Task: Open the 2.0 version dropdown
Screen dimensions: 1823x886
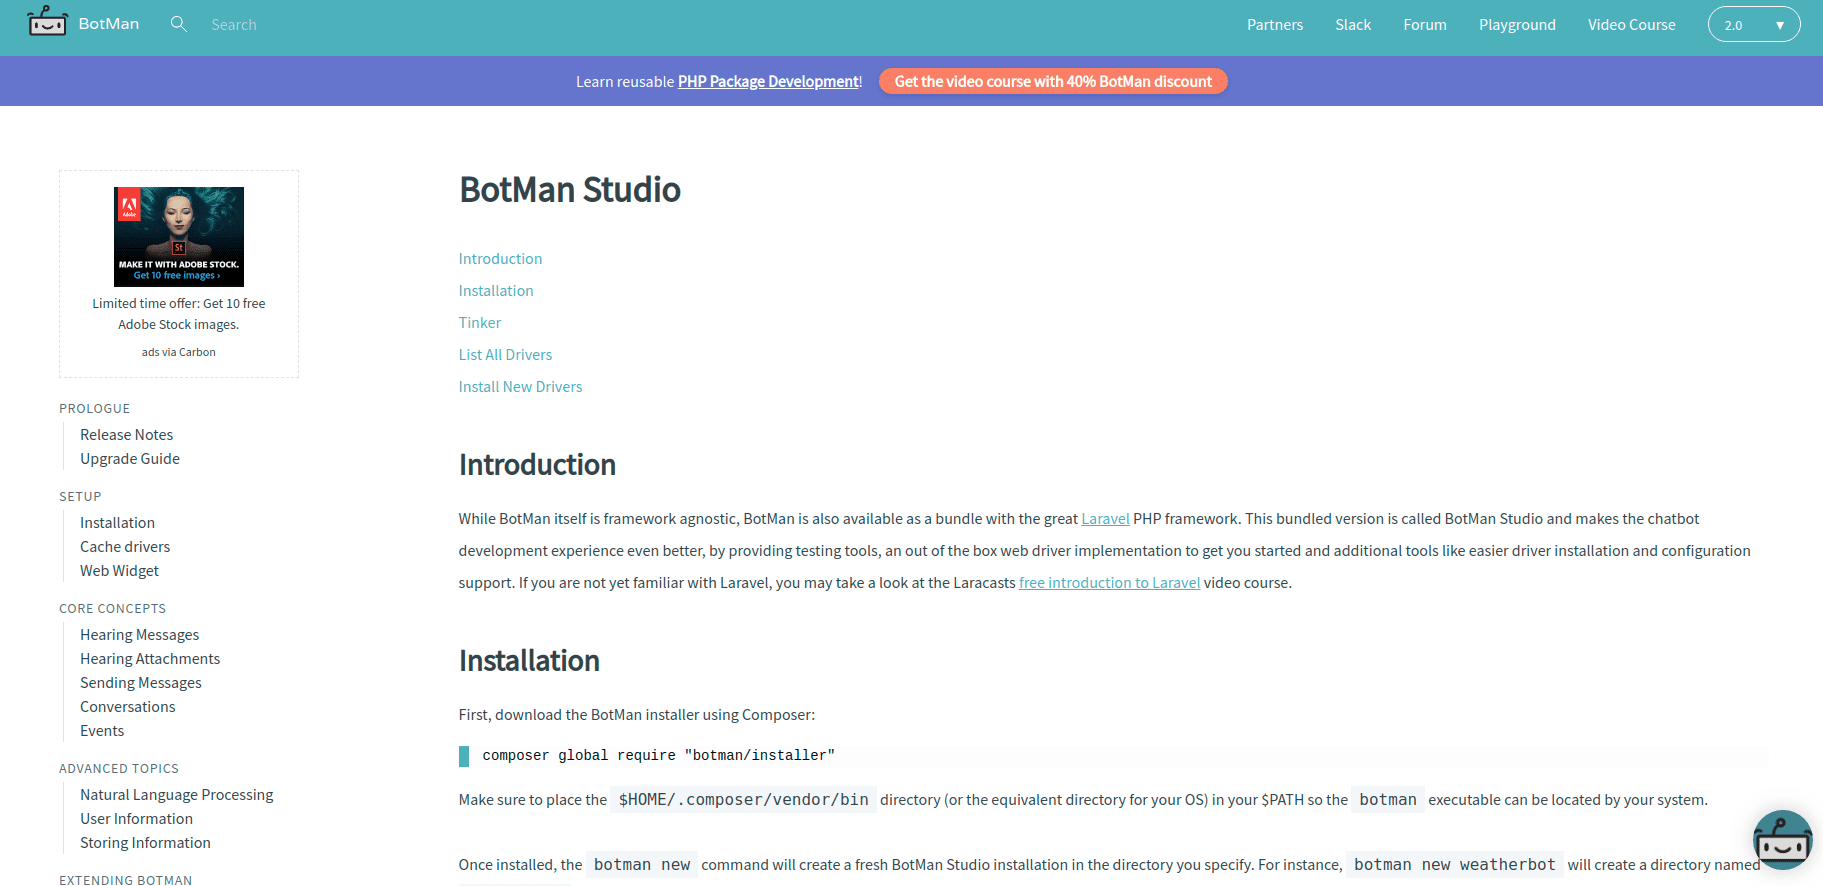Action: (x=1754, y=25)
